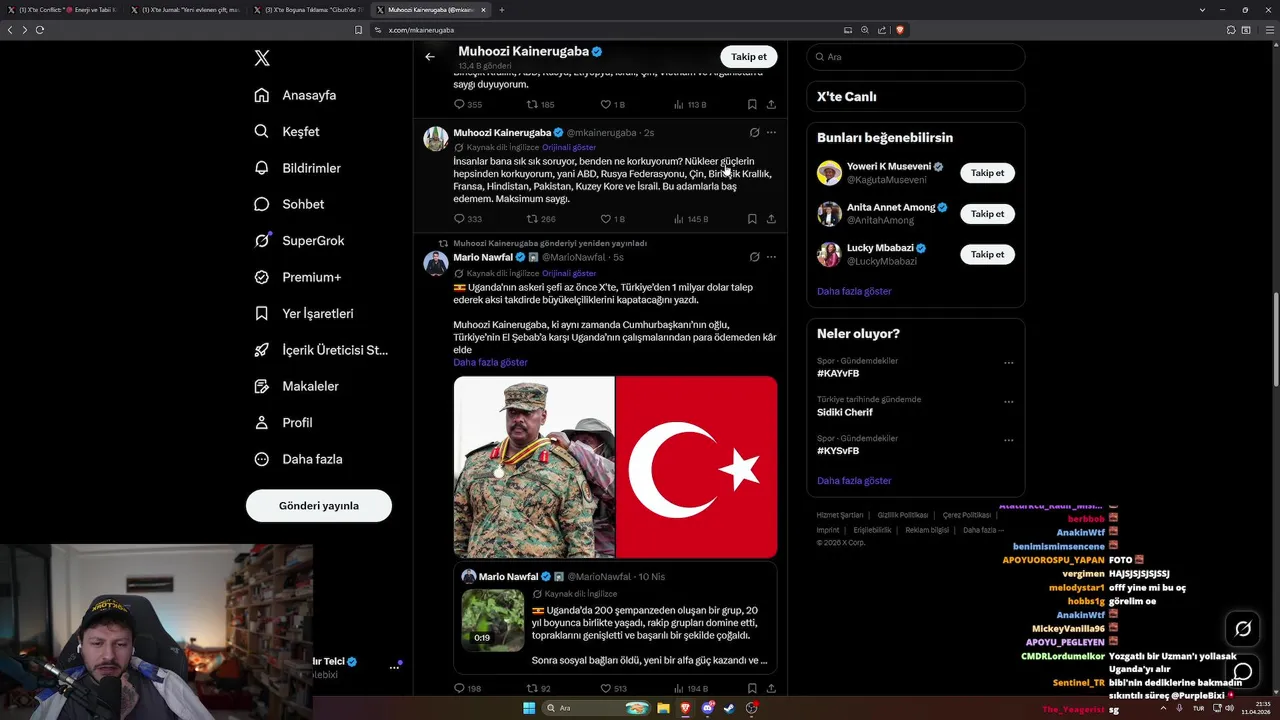Go back using the profile header arrow
This screenshot has height=720, width=1280.
(x=430, y=57)
